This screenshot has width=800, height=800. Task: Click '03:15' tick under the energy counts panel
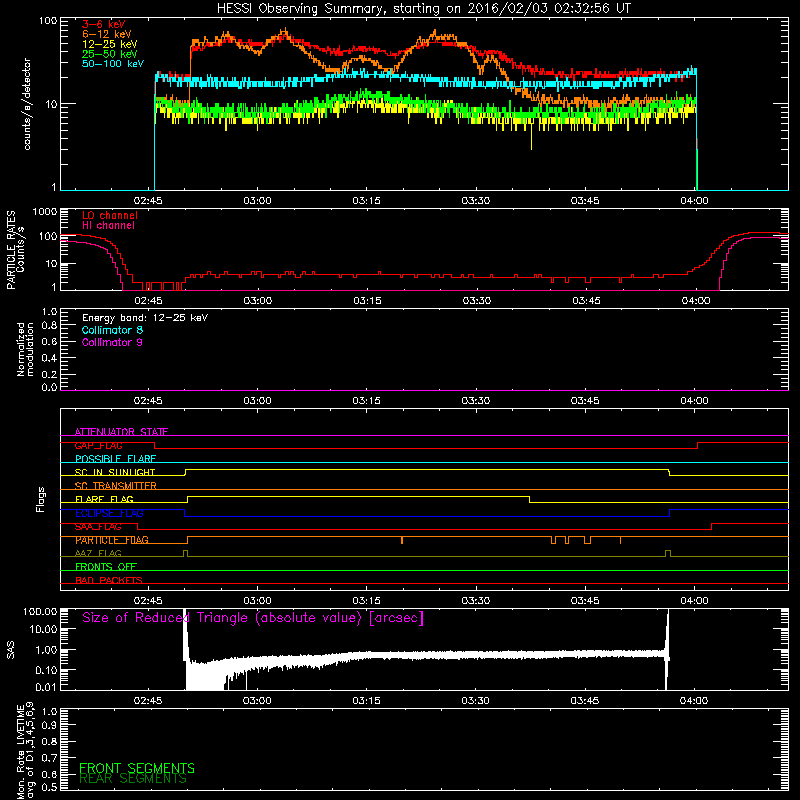(x=366, y=201)
